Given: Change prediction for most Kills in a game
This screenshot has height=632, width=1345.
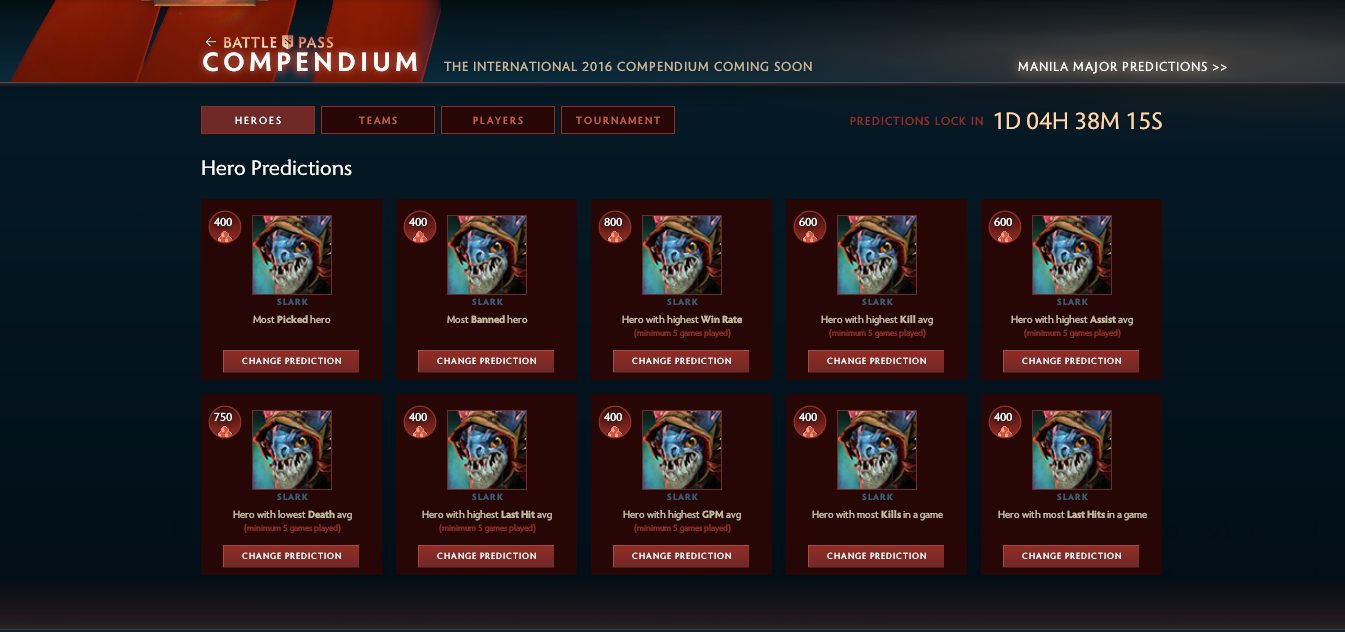Looking at the screenshot, I should coord(876,556).
